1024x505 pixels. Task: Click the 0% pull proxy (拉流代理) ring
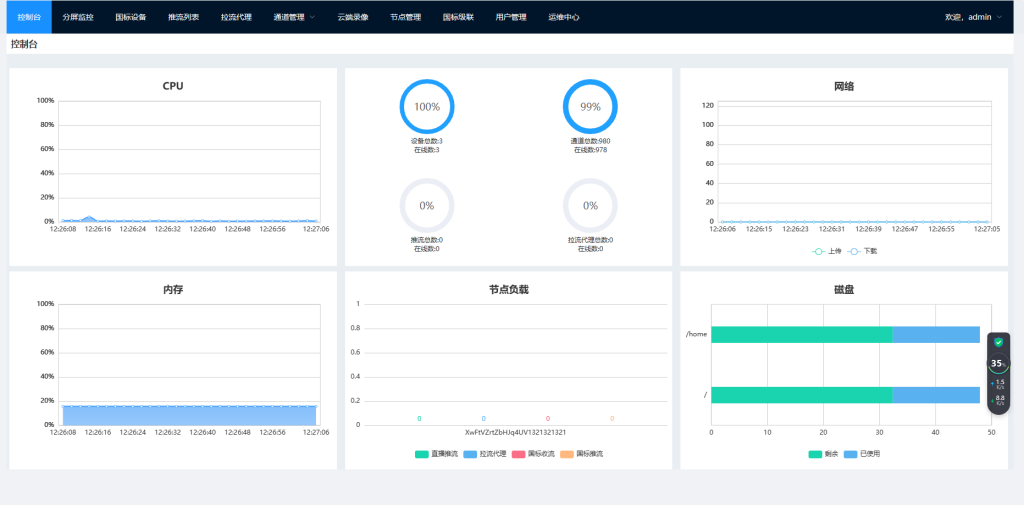[590, 205]
